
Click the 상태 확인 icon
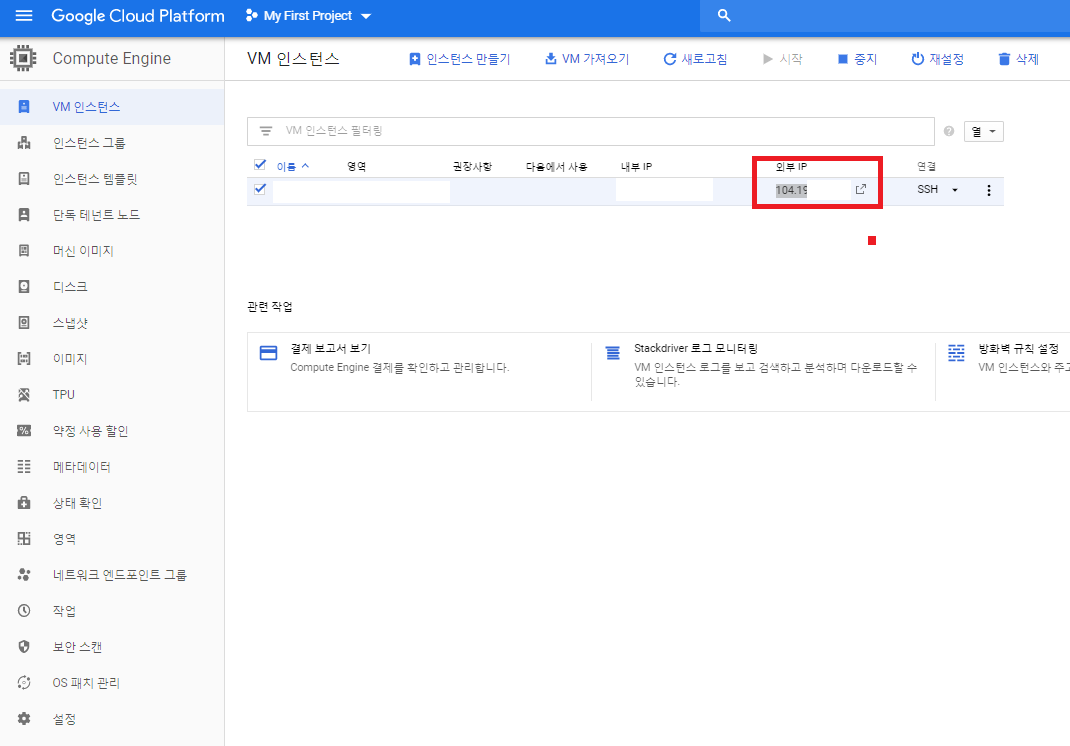24,503
